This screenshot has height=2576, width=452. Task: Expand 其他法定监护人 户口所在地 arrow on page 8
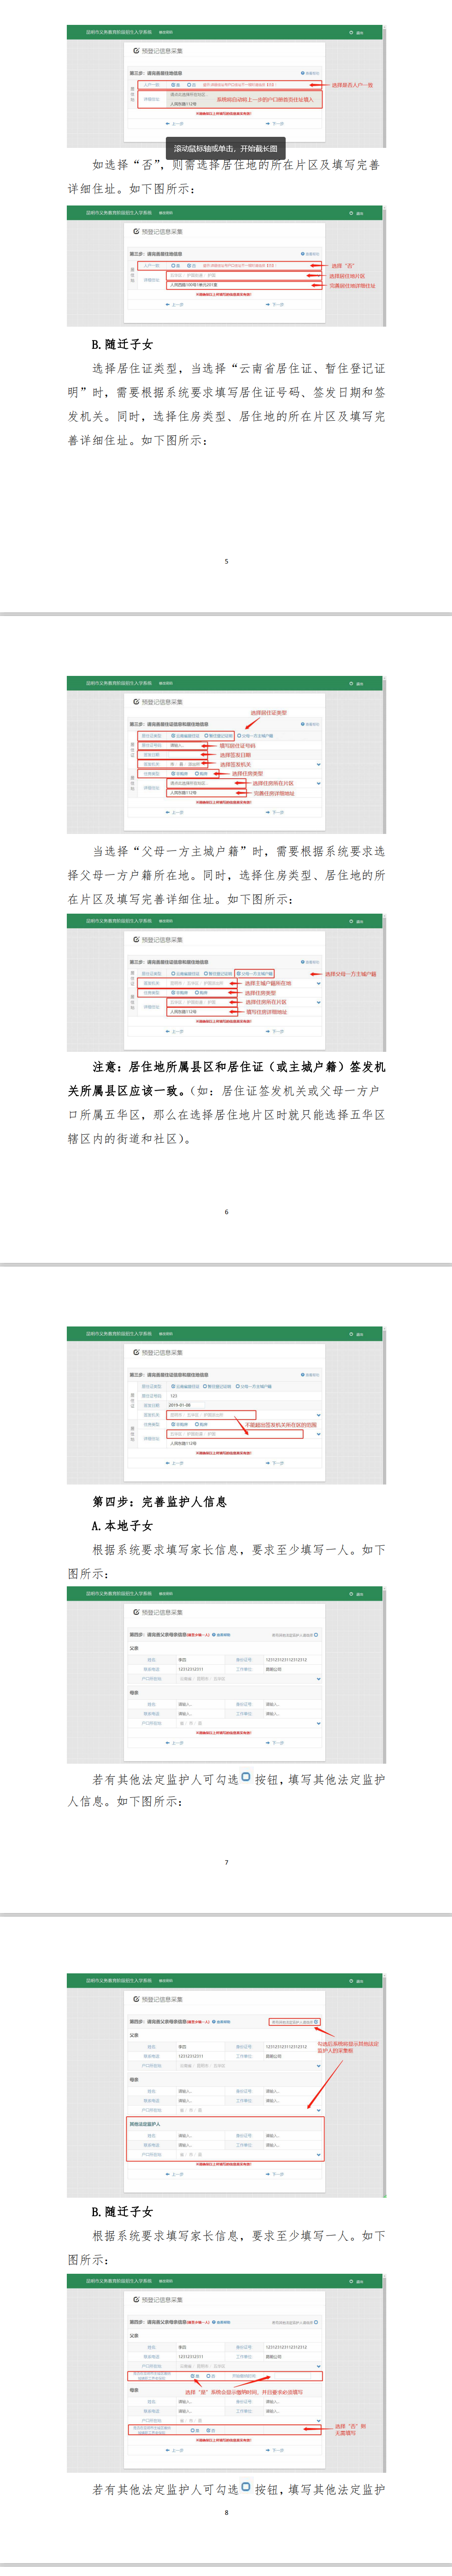point(318,2155)
